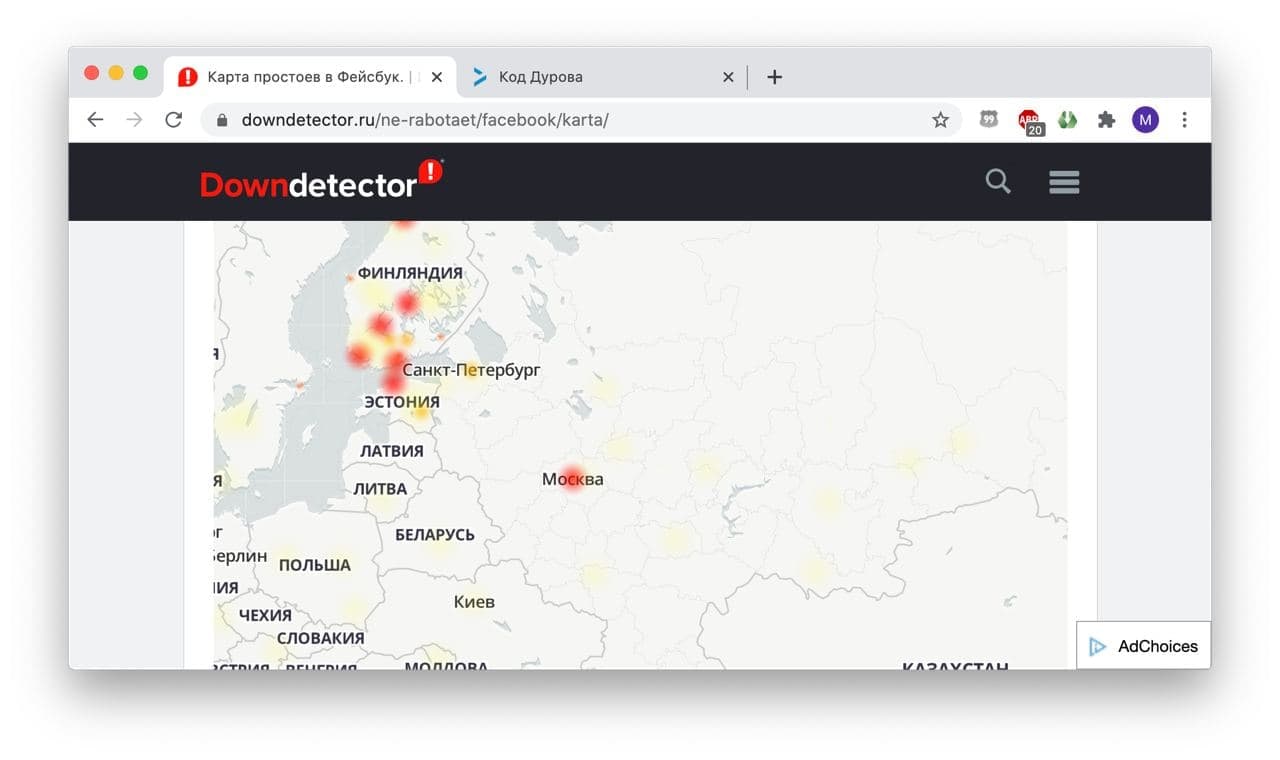
Task: Open Chrome's three-dot menu
Action: 1184,120
